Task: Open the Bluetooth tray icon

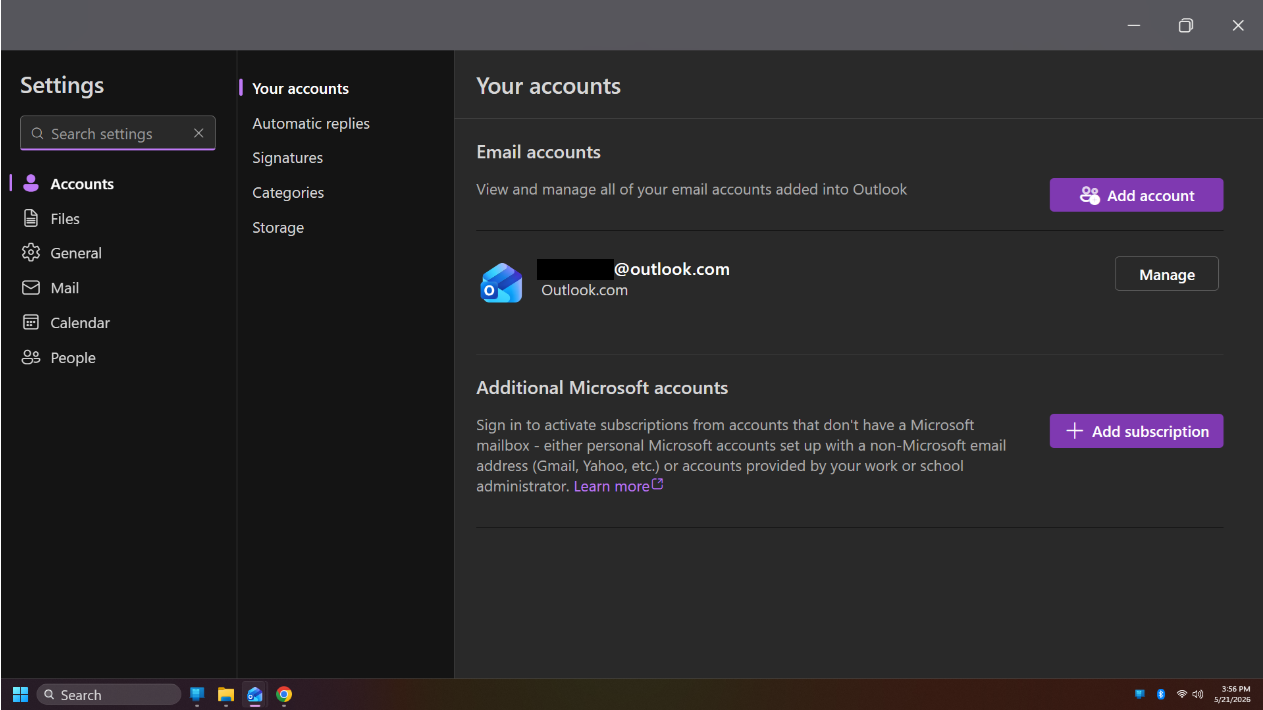Action: 1161,694
